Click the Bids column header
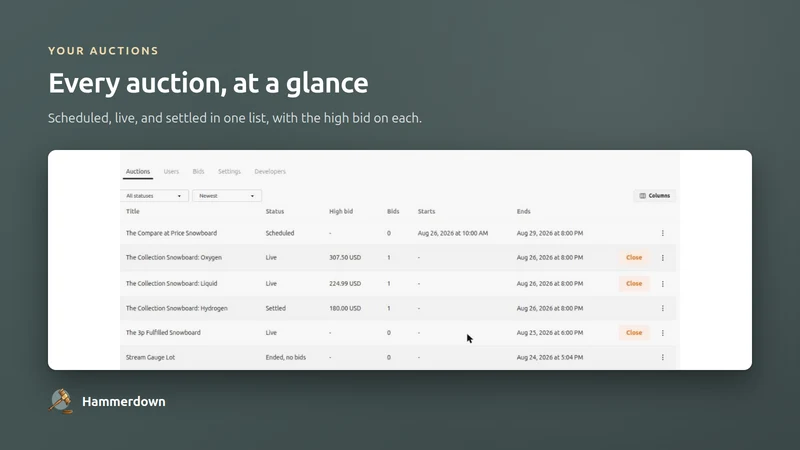 click(393, 211)
